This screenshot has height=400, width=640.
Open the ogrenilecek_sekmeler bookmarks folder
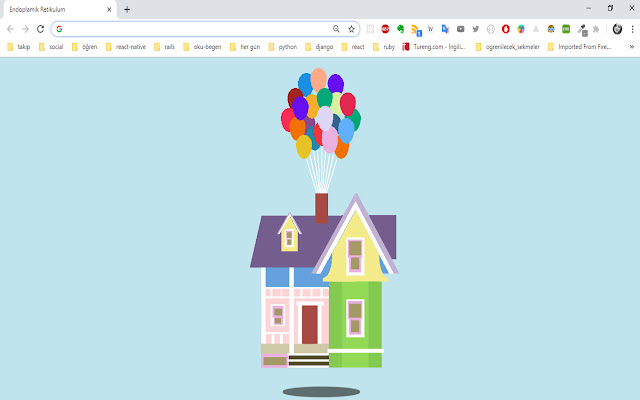508,47
